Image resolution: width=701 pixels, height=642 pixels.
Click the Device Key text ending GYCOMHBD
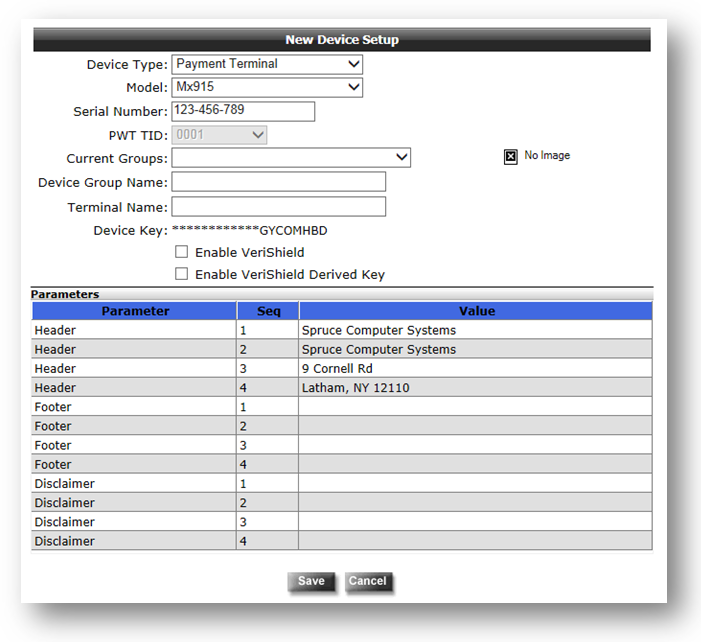tap(249, 231)
